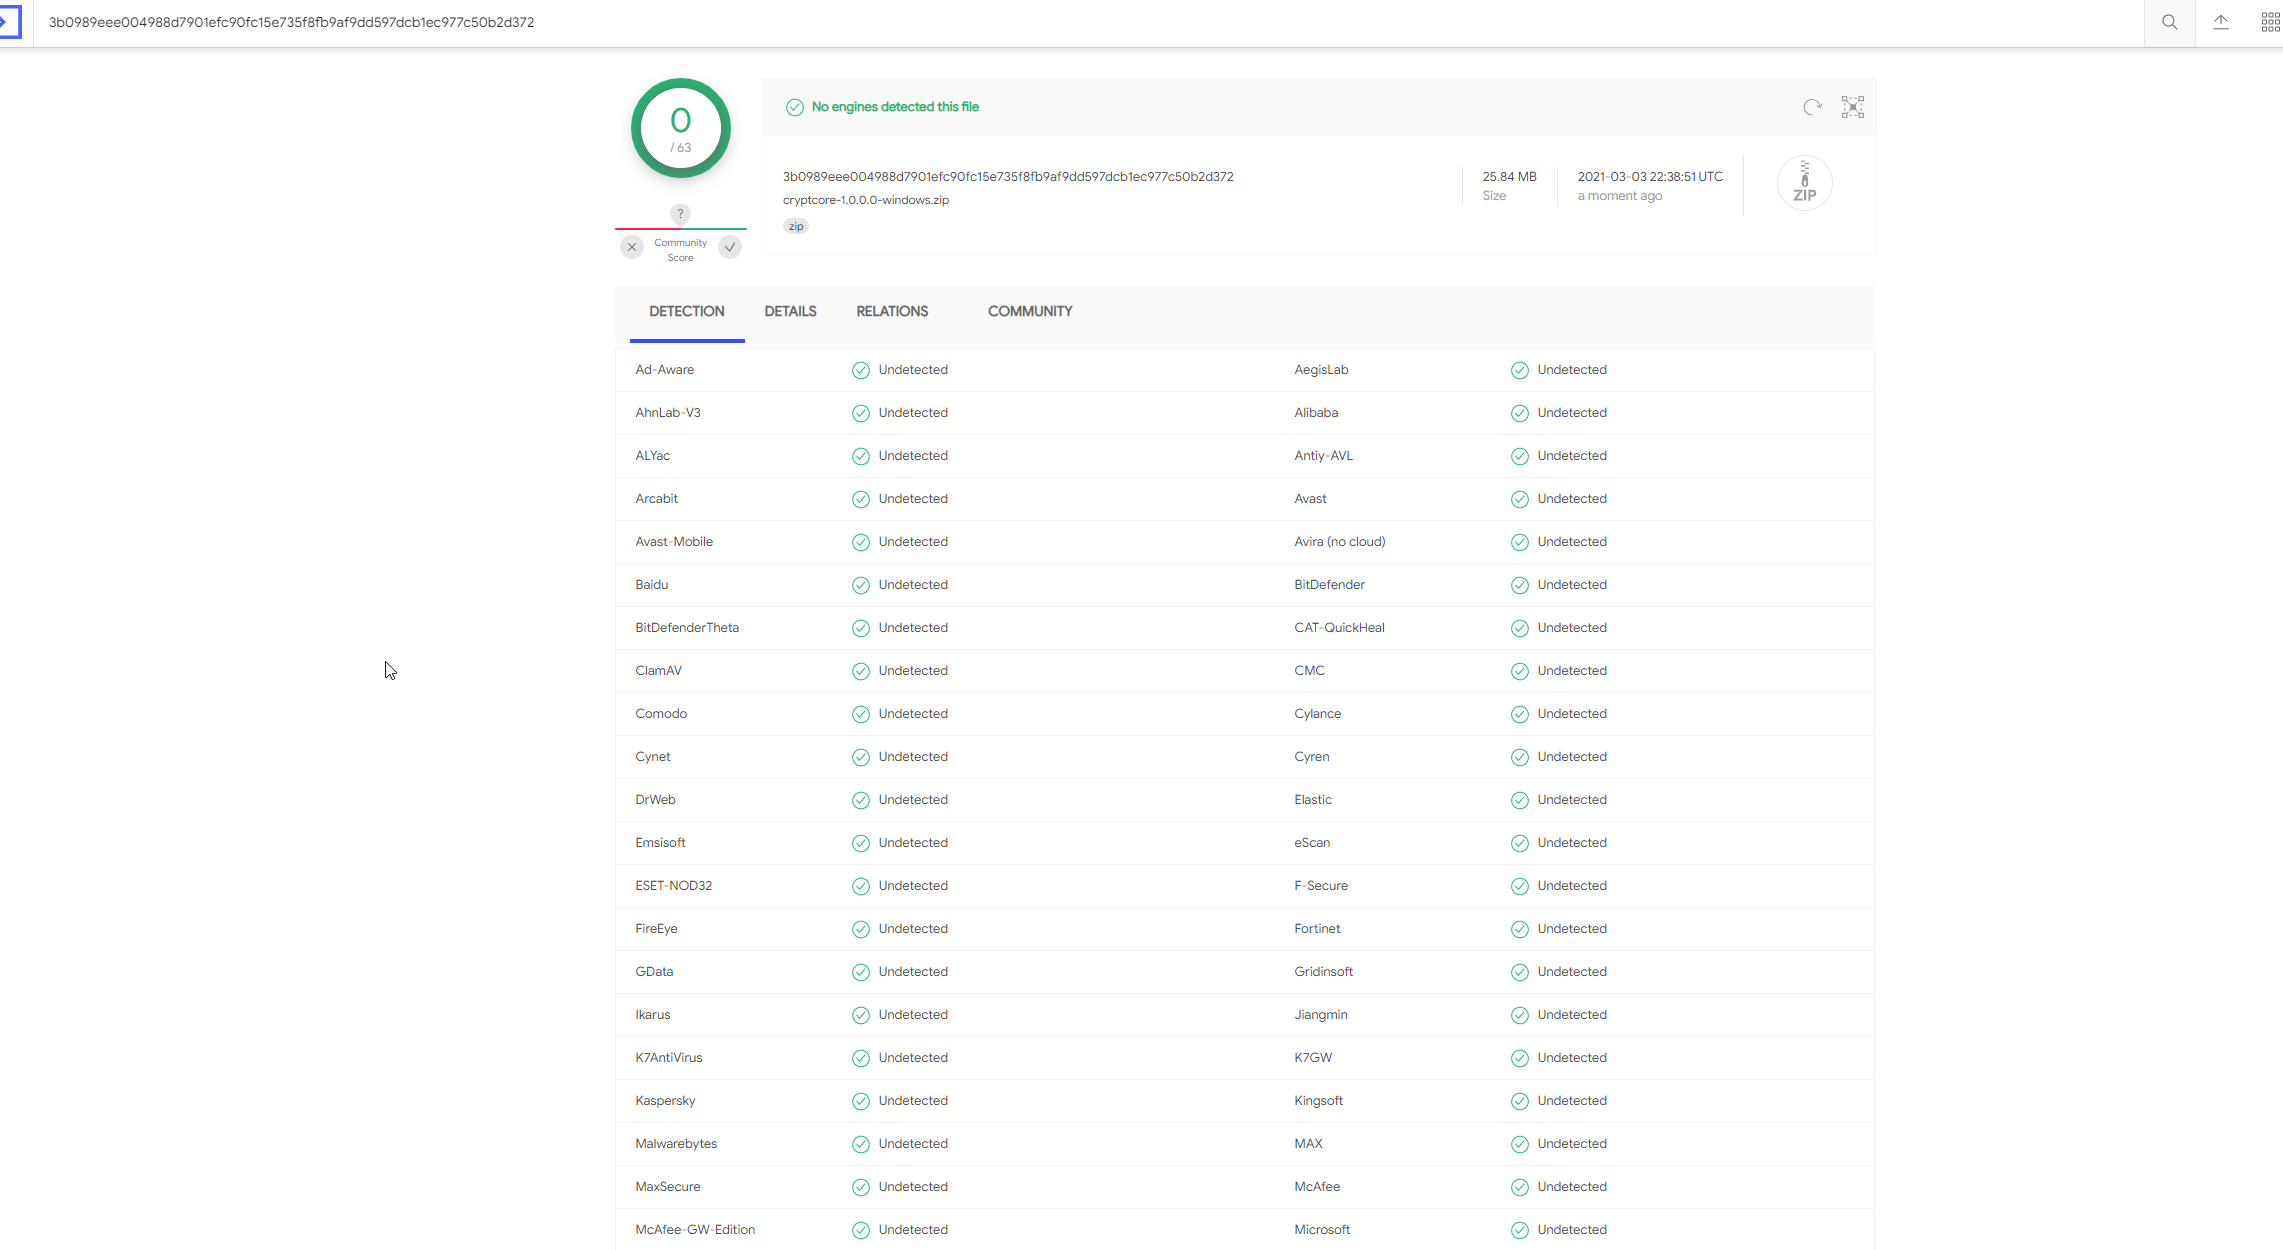Screen dimensions: 2283x1250
Task: Open the upload file icon
Action: coord(2221,22)
